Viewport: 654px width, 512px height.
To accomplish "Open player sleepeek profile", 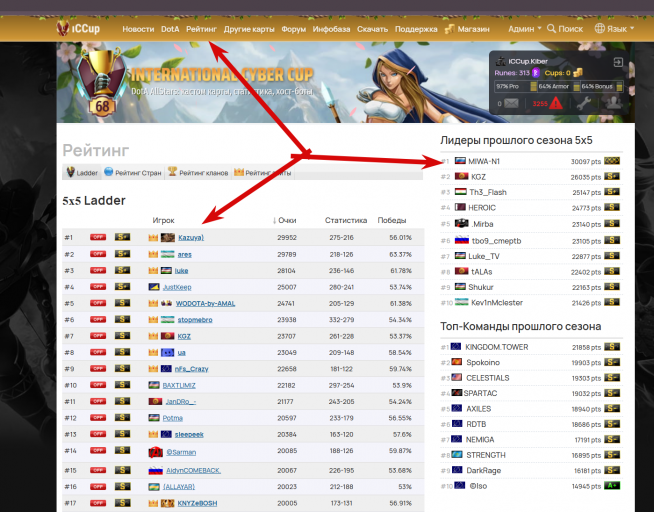I will point(189,434).
